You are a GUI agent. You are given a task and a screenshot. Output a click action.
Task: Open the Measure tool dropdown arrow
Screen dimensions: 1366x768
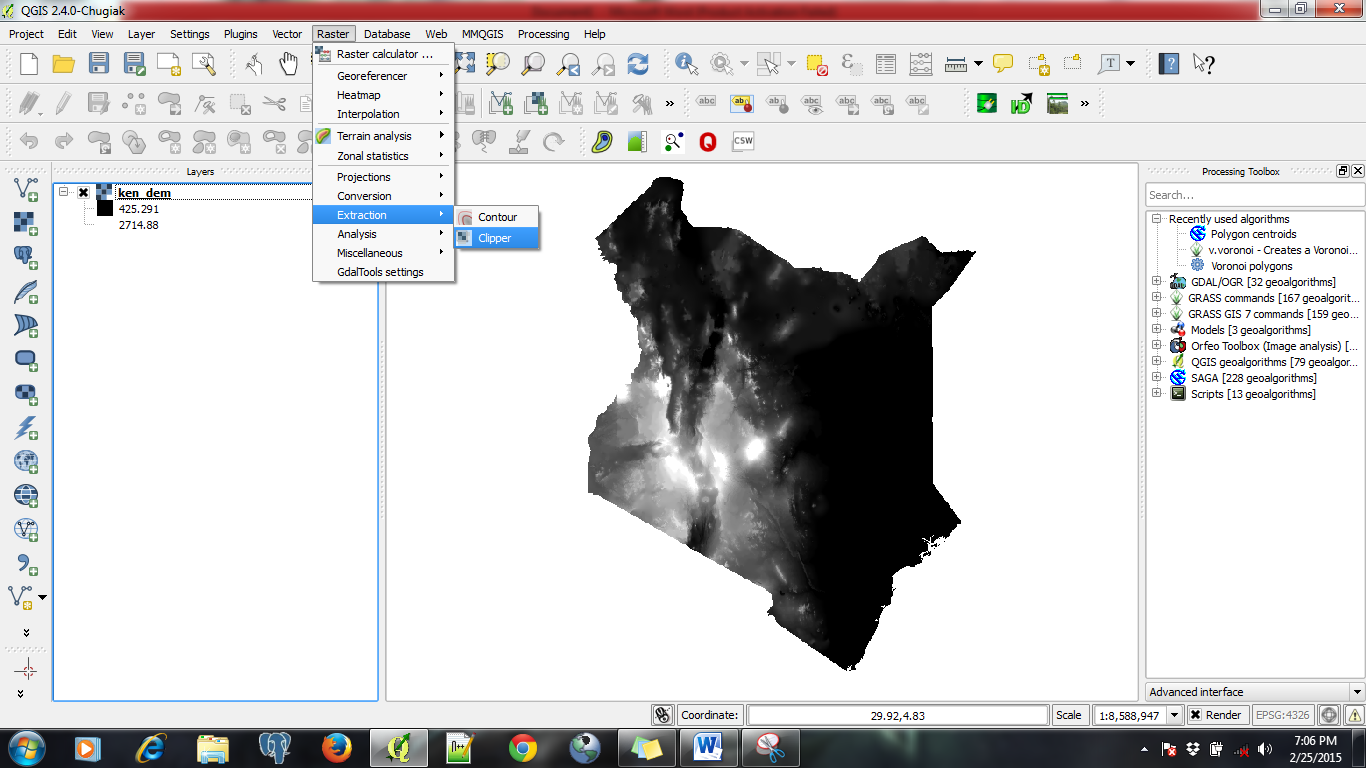click(x=978, y=64)
